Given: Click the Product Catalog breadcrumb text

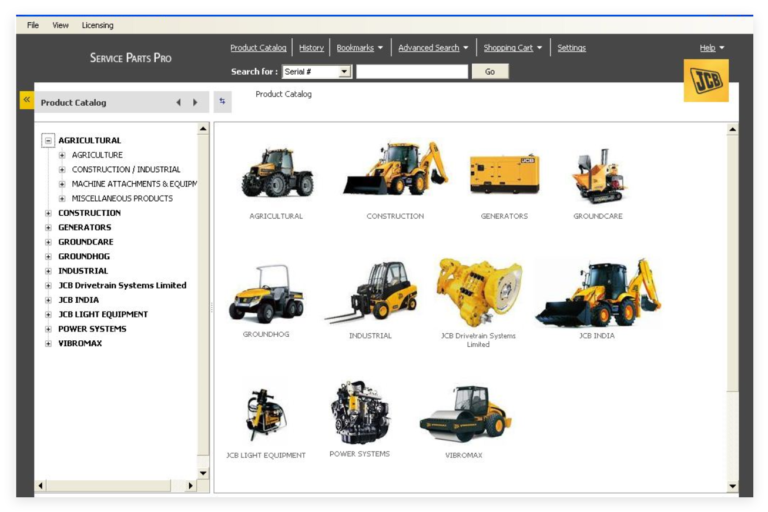Looking at the screenshot, I should [x=284, y=94].
